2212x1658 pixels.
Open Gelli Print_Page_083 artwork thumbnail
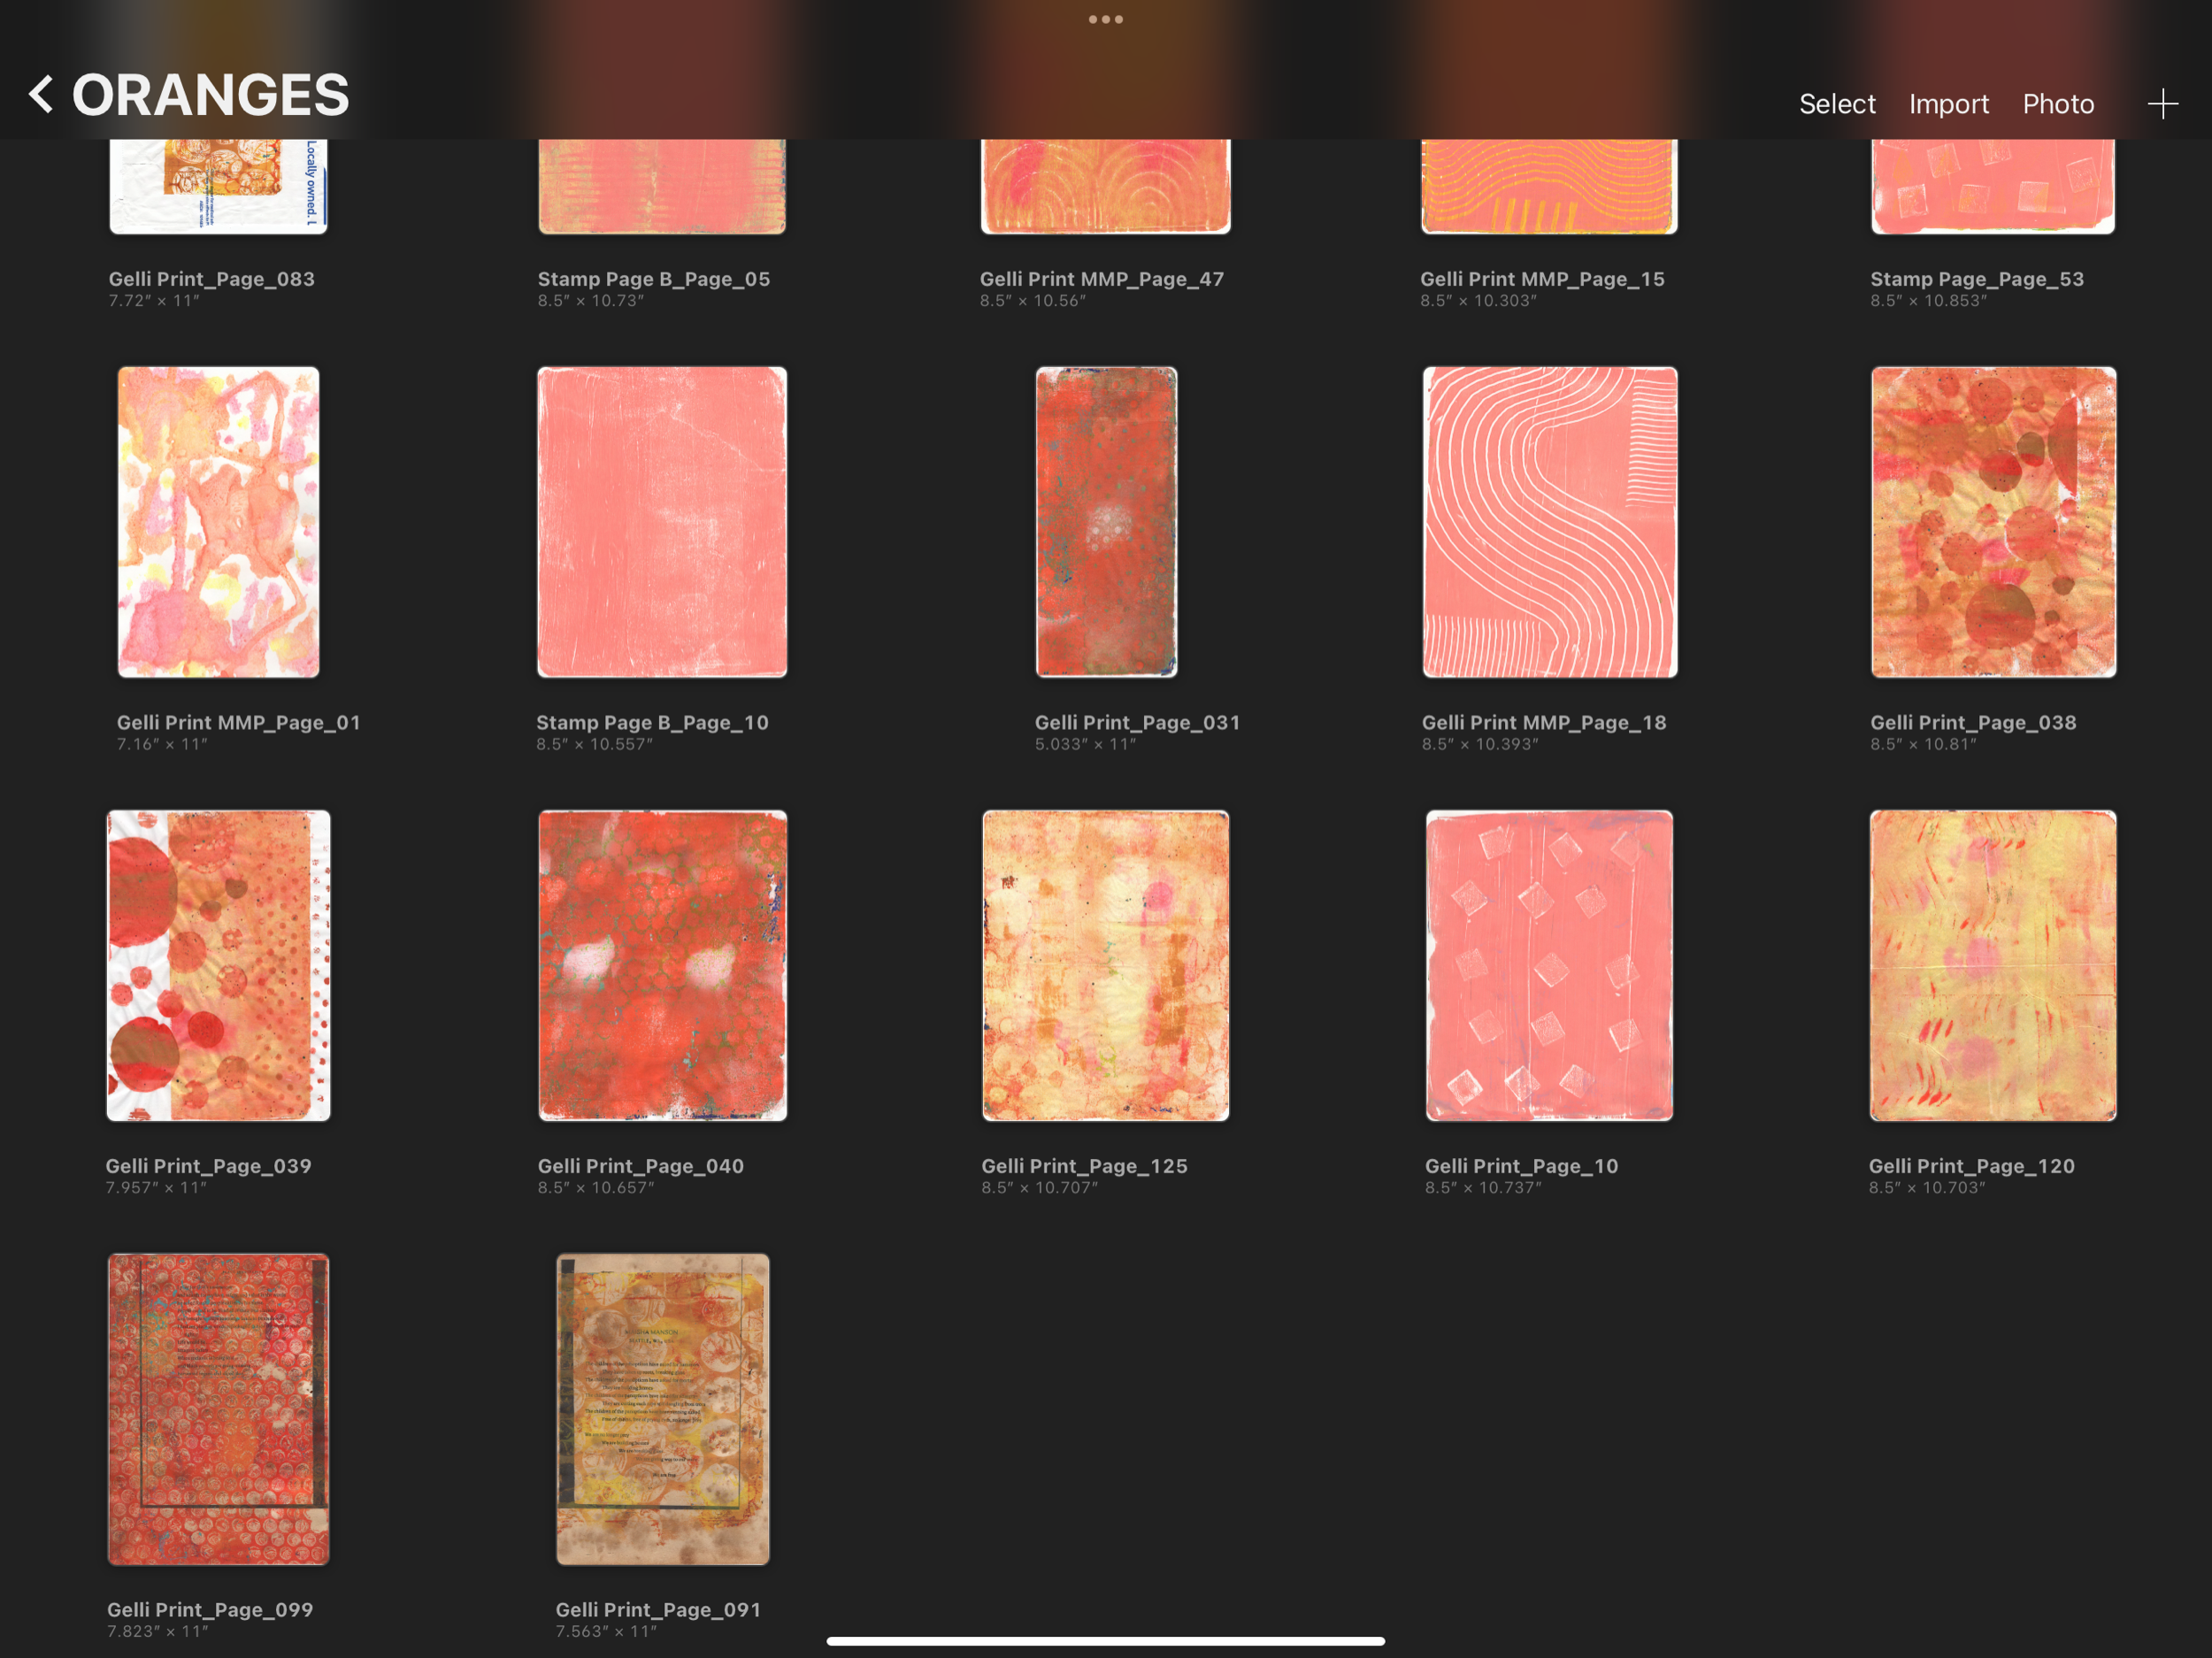coord(218,186)
